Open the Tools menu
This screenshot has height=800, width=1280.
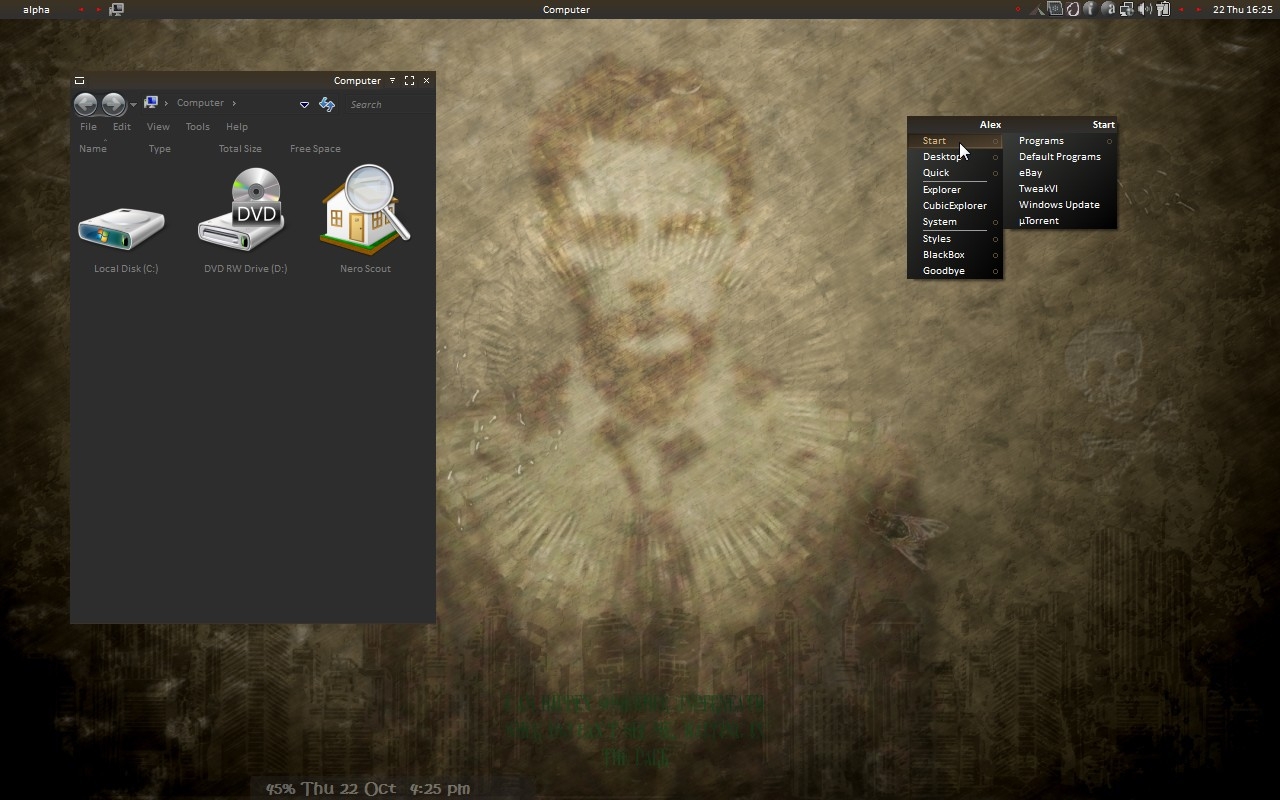198,127
